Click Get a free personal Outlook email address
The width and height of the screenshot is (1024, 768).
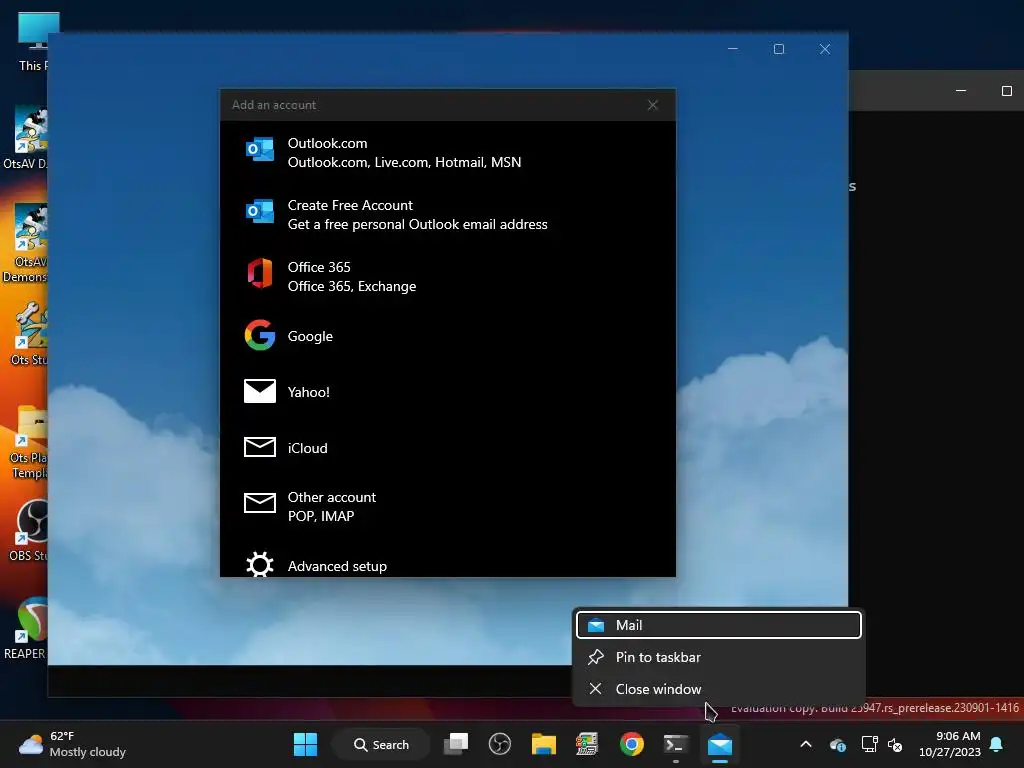pos(417,225)
